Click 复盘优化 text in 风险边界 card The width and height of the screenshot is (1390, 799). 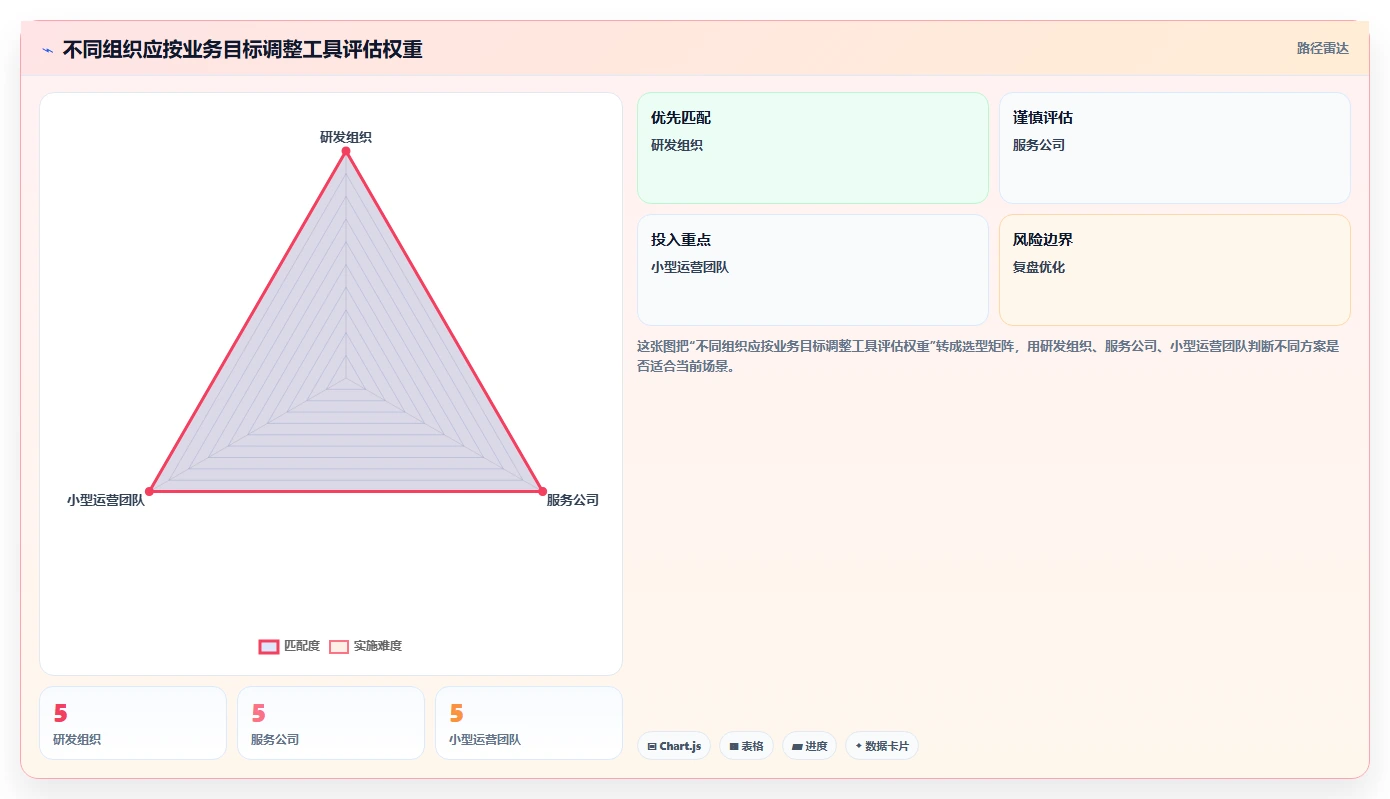[1039, 267]
